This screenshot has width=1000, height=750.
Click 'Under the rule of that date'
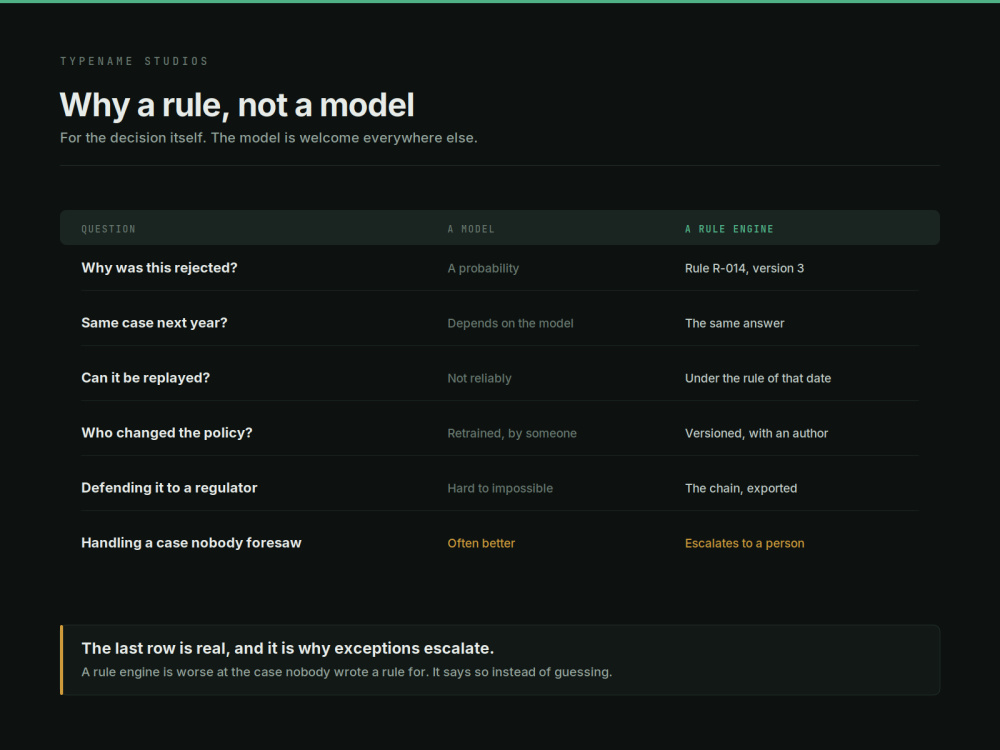[x=758, y=378]
